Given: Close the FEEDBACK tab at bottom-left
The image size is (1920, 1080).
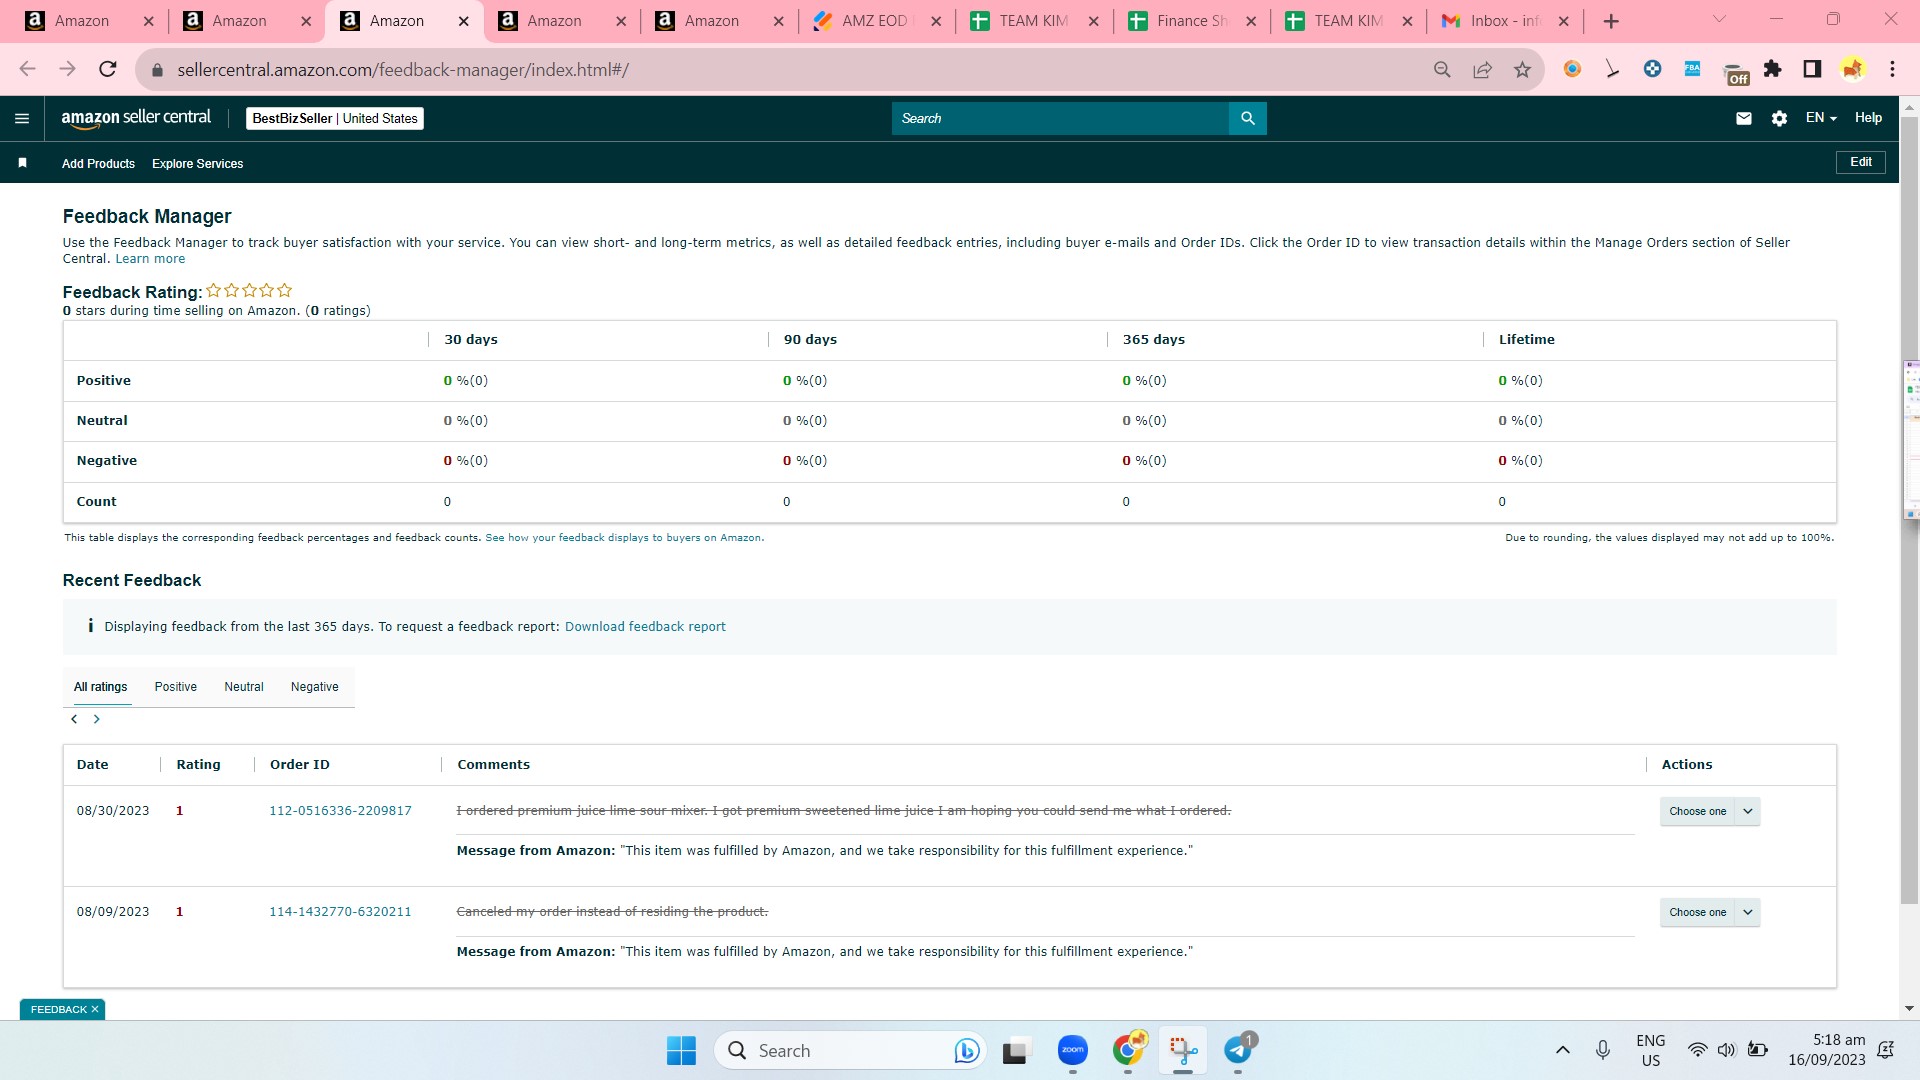Looking at the screenshot, I should tap(95, 1010).
